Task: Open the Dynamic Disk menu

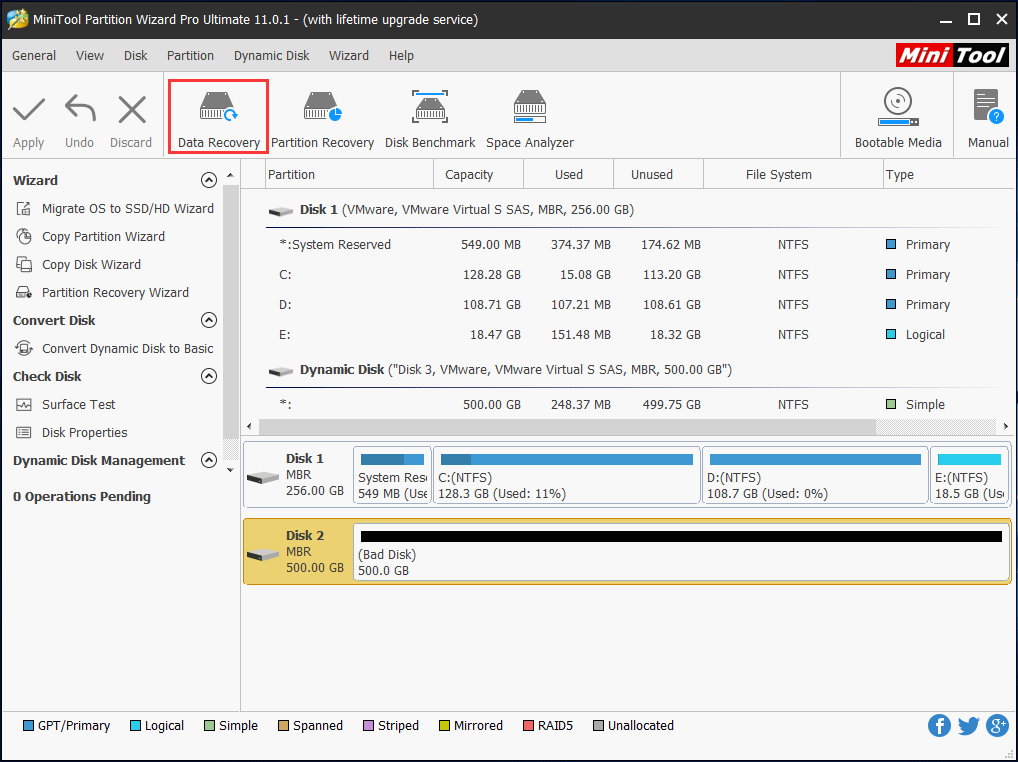Action: pos(271,55)
